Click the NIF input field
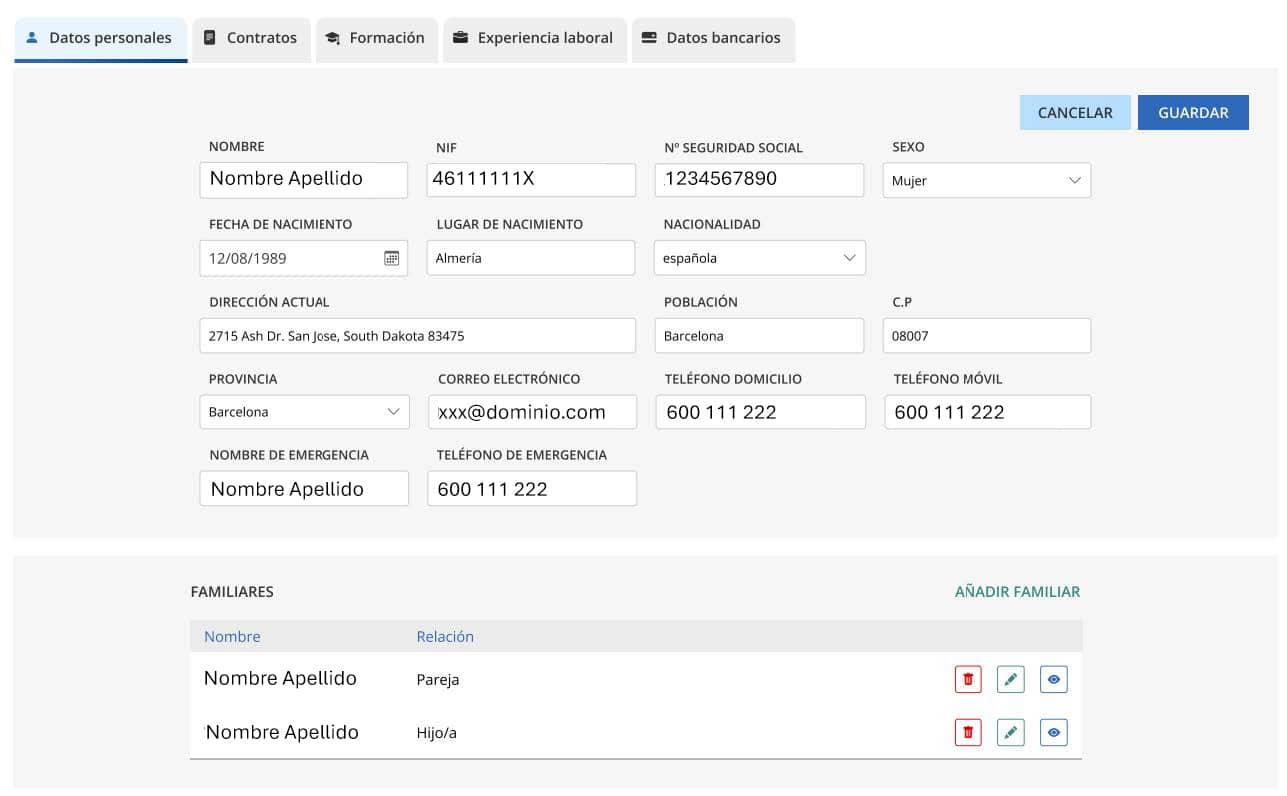Image resolution: width=1287 pixels, height=796 pixels. pos(531,180)
